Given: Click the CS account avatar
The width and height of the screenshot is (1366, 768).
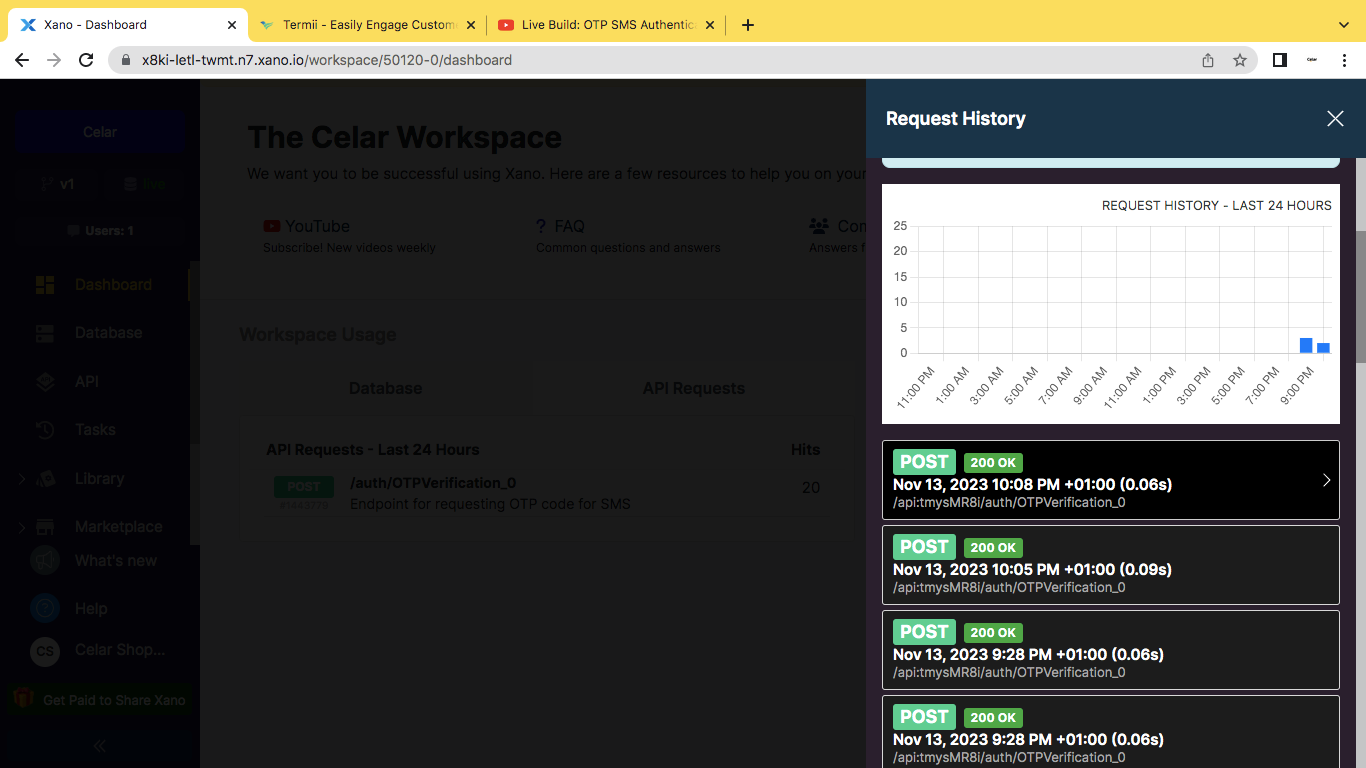Looking at the screenshot, I should [45, 651].
